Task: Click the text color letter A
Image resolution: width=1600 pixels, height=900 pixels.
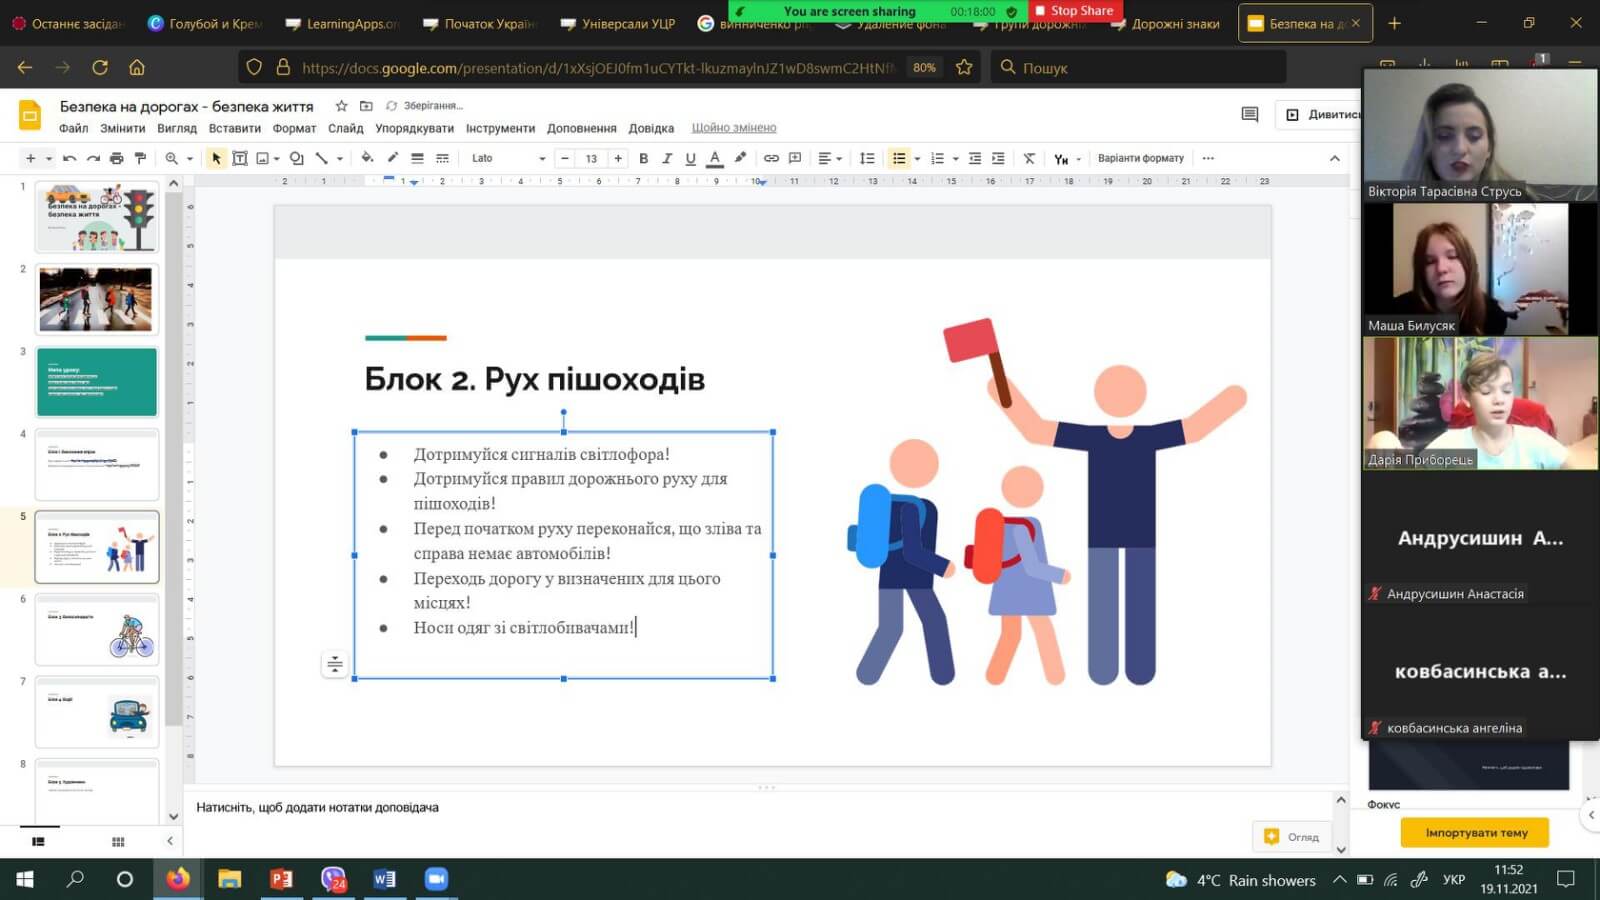Action: tap(714, 158)
